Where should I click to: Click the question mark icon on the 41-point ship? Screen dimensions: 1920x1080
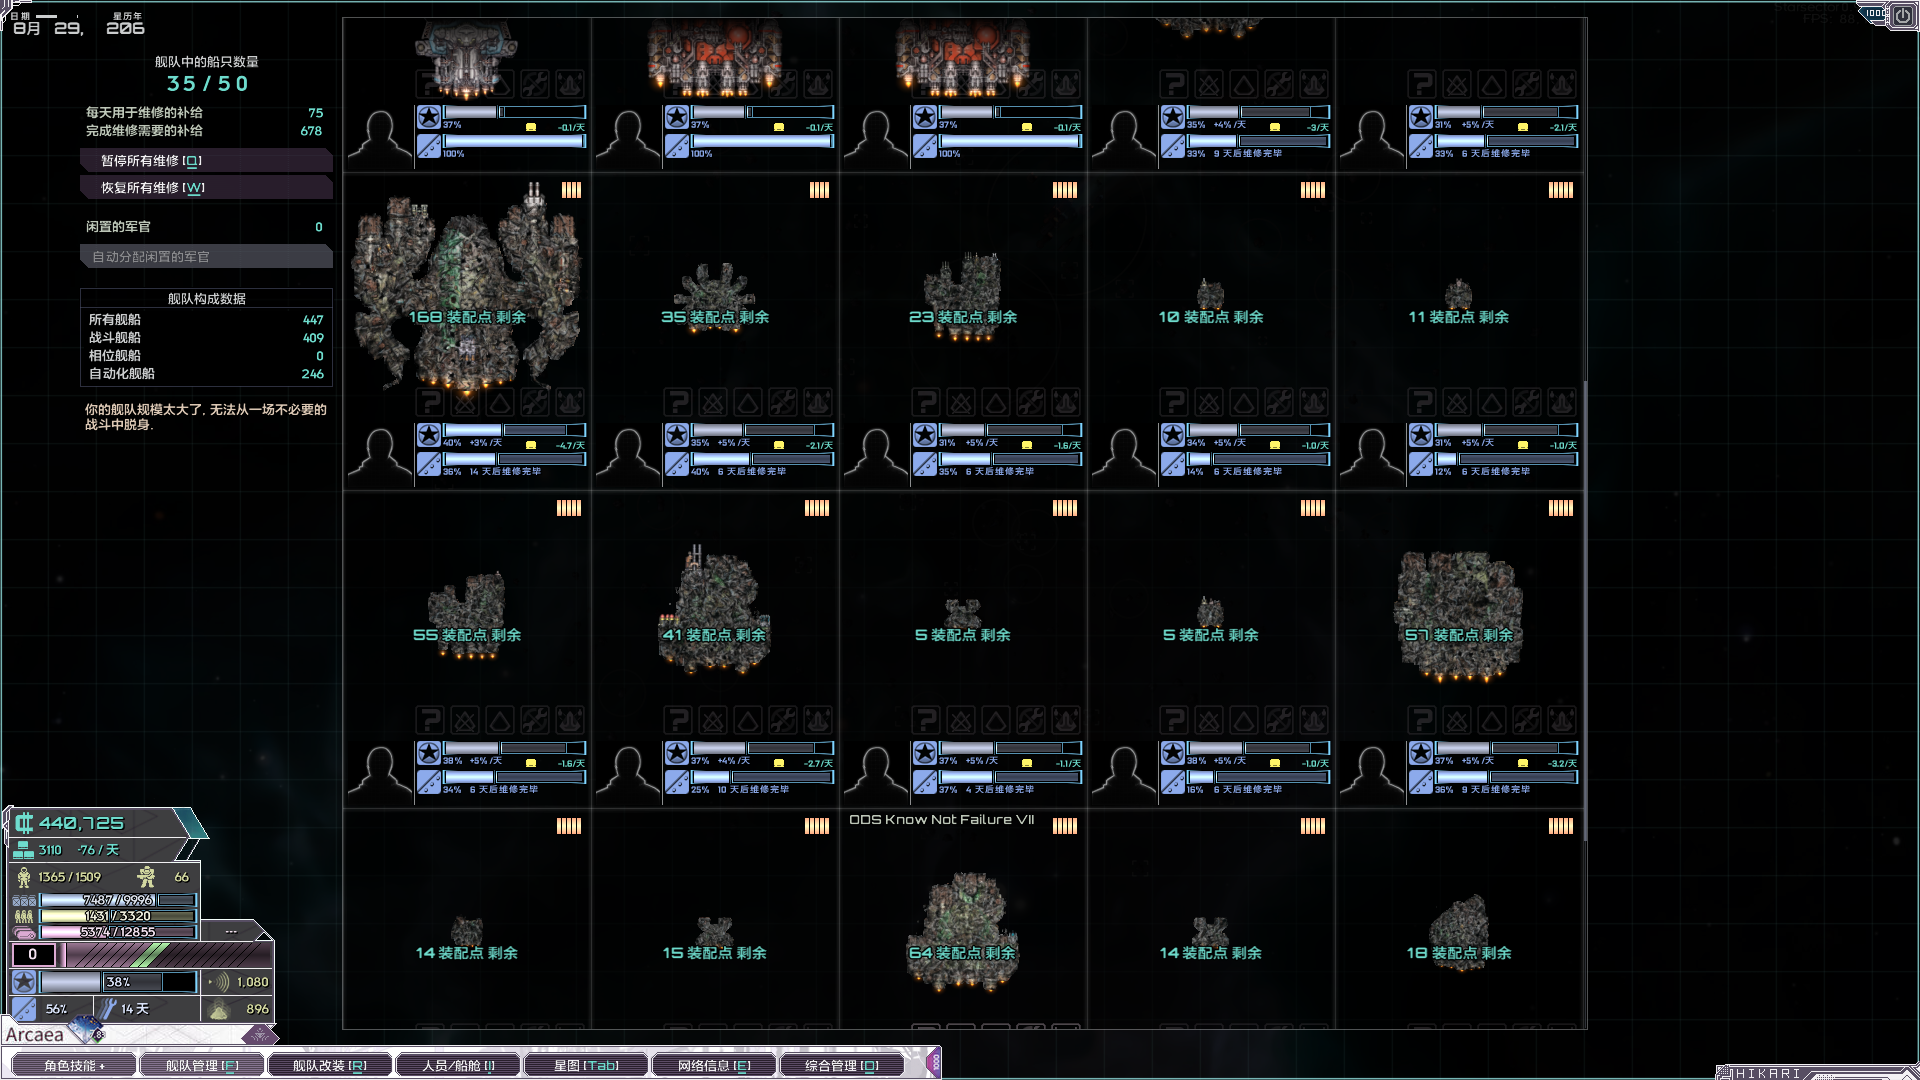(x=678, y=720)
